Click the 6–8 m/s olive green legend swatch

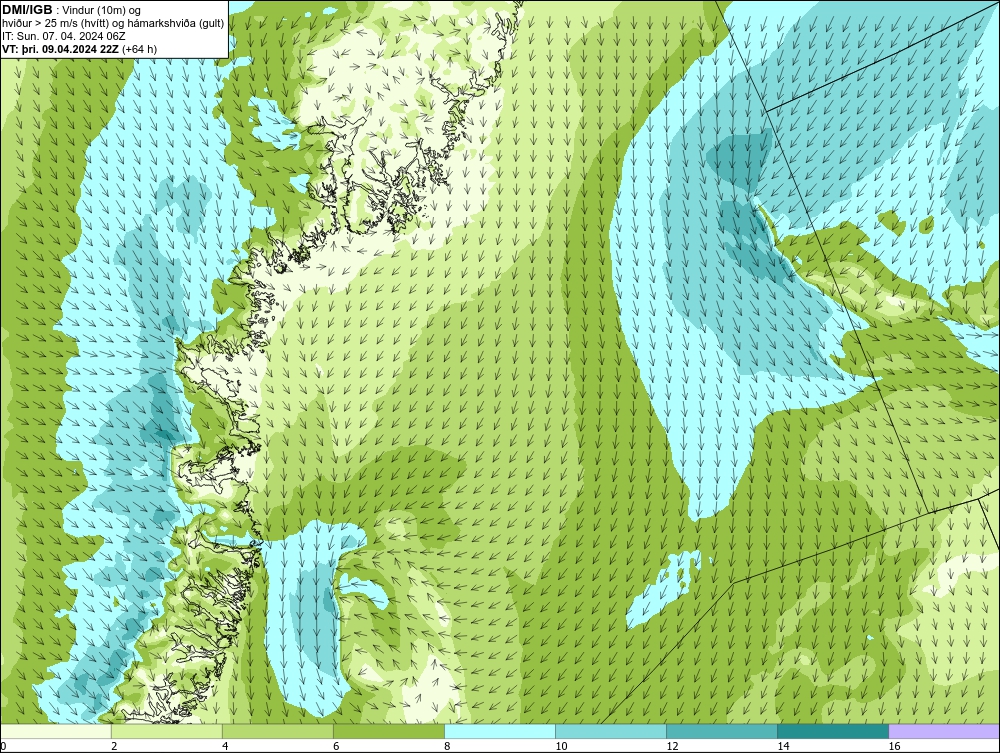(x=389, y=731)
